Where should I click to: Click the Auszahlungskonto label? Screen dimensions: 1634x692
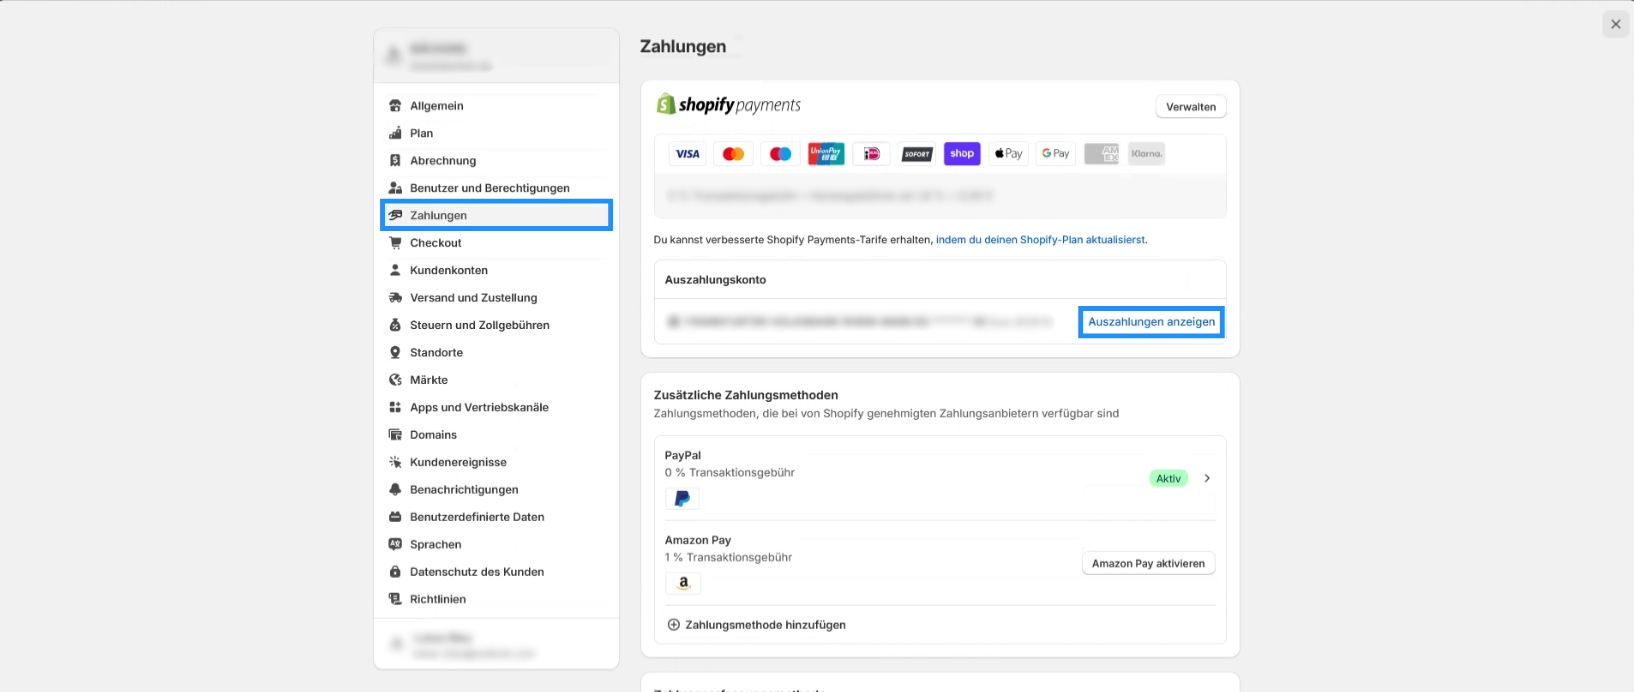pyautogui.click(x=716, y=280)
